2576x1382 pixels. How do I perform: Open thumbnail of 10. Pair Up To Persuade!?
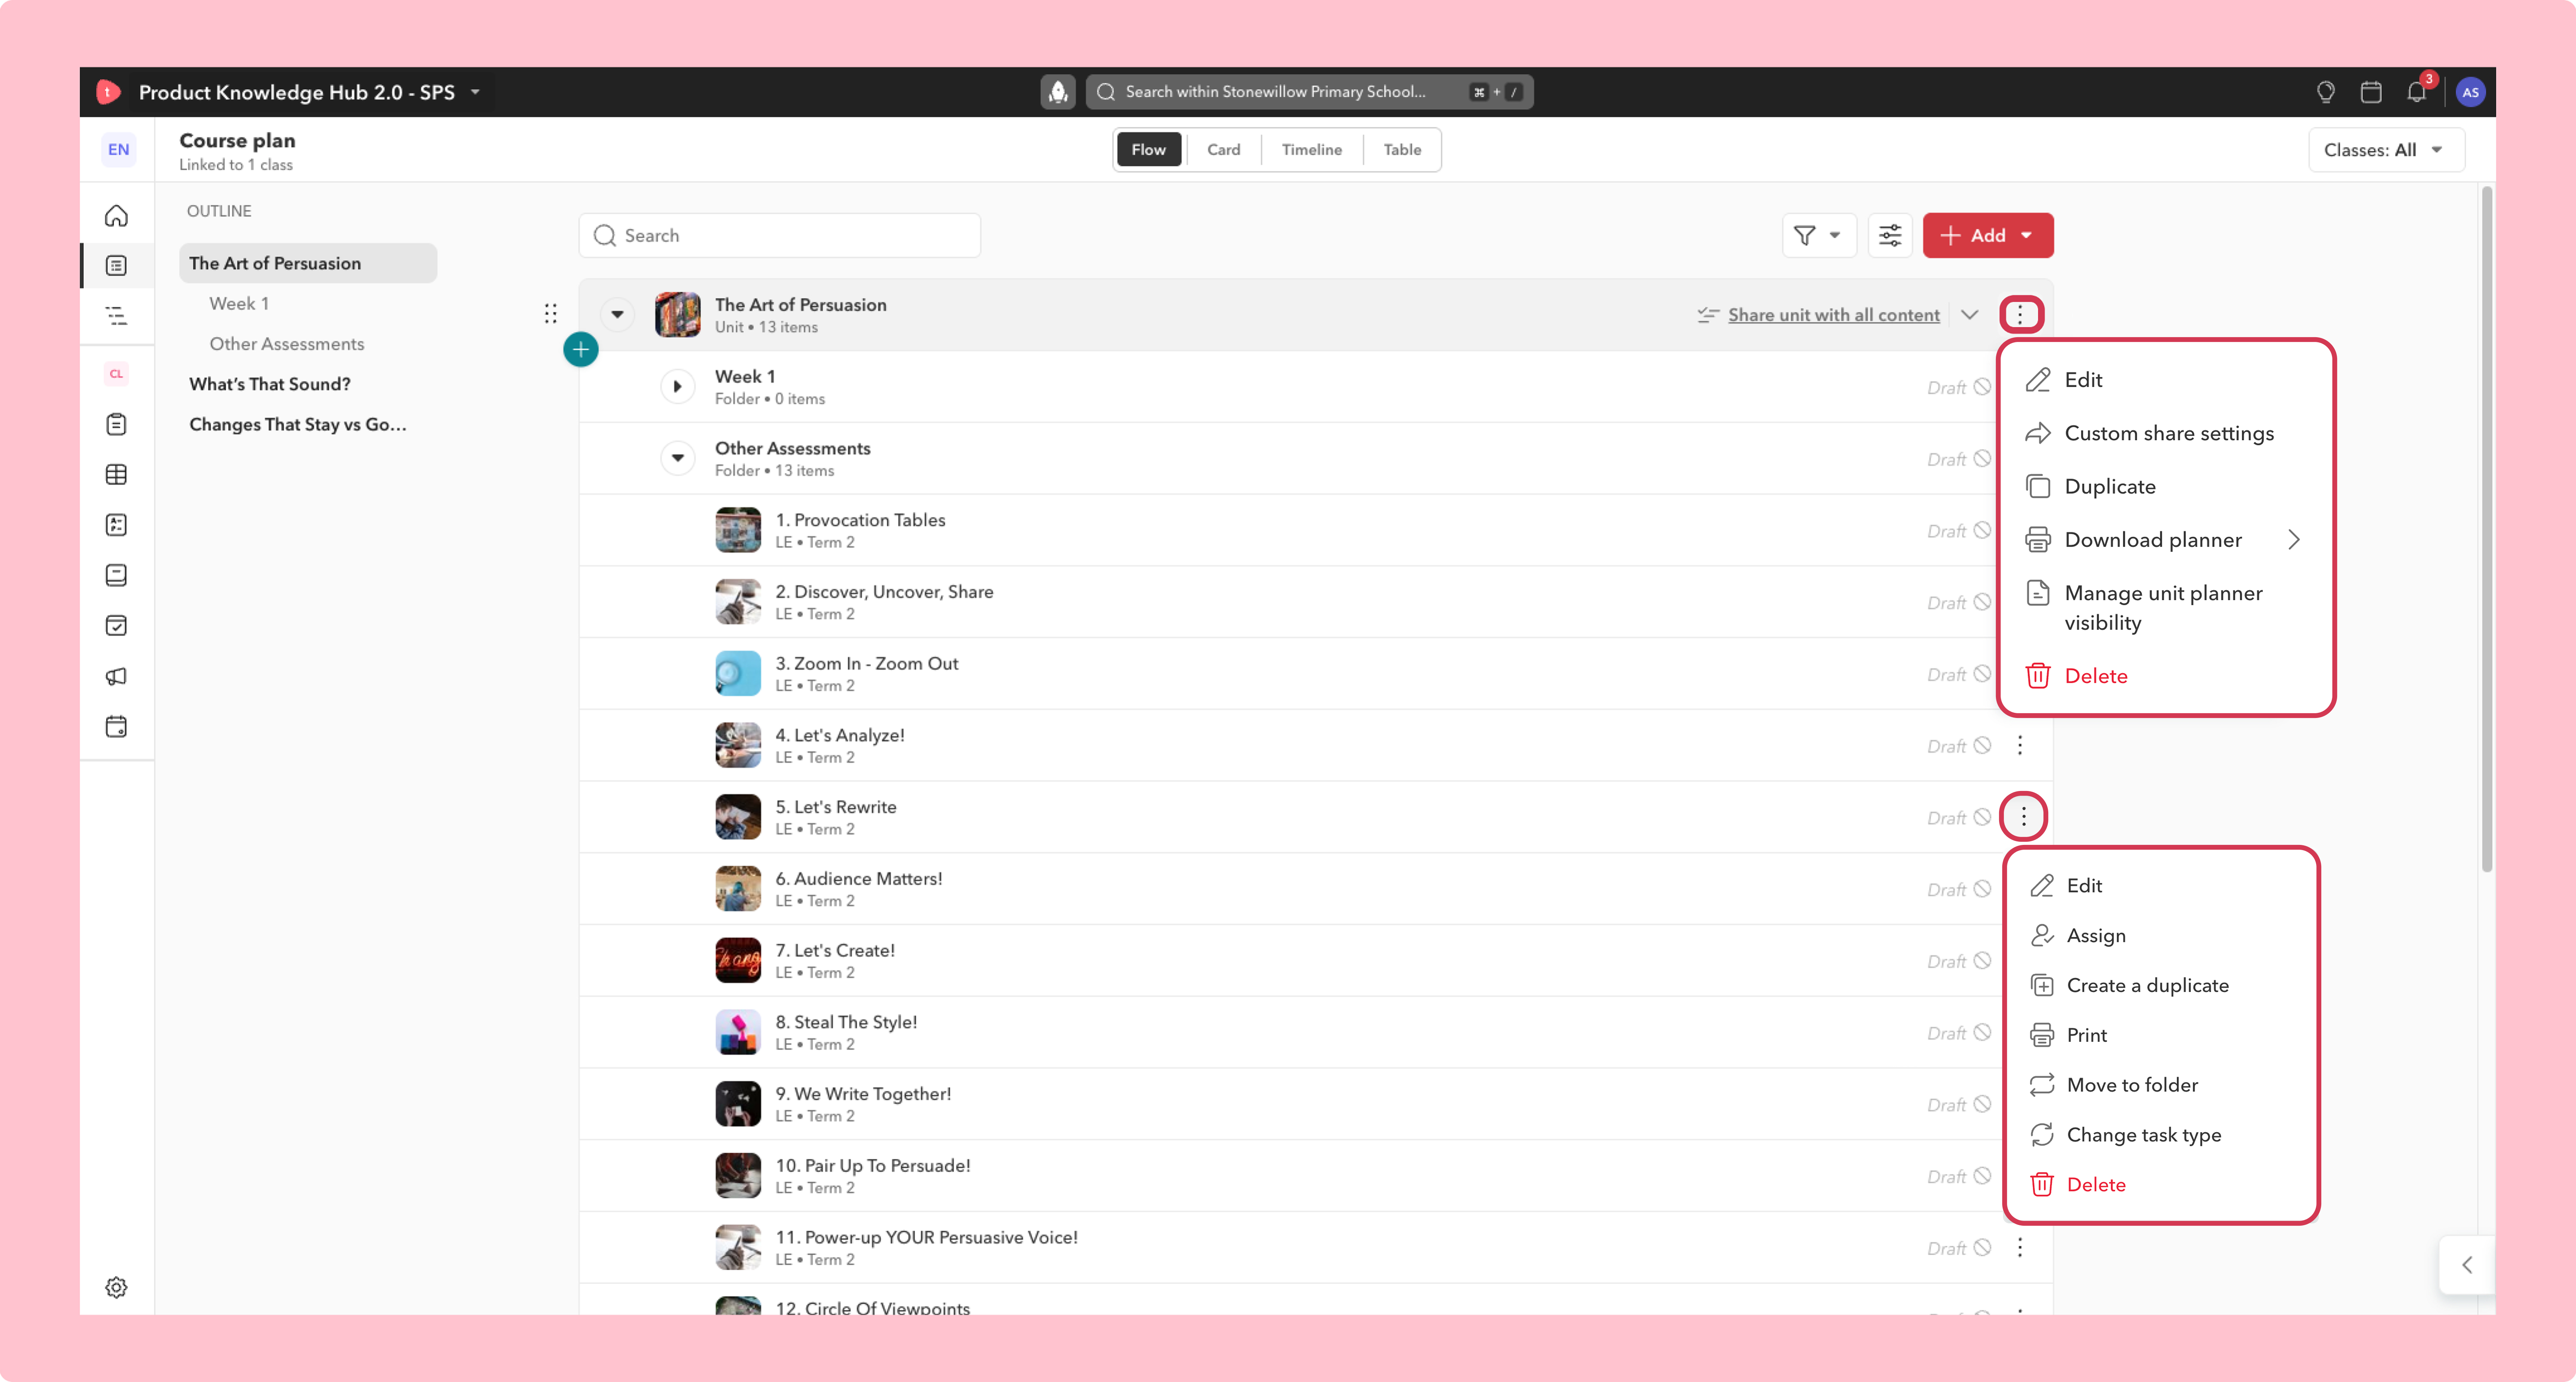[738, 1176]
